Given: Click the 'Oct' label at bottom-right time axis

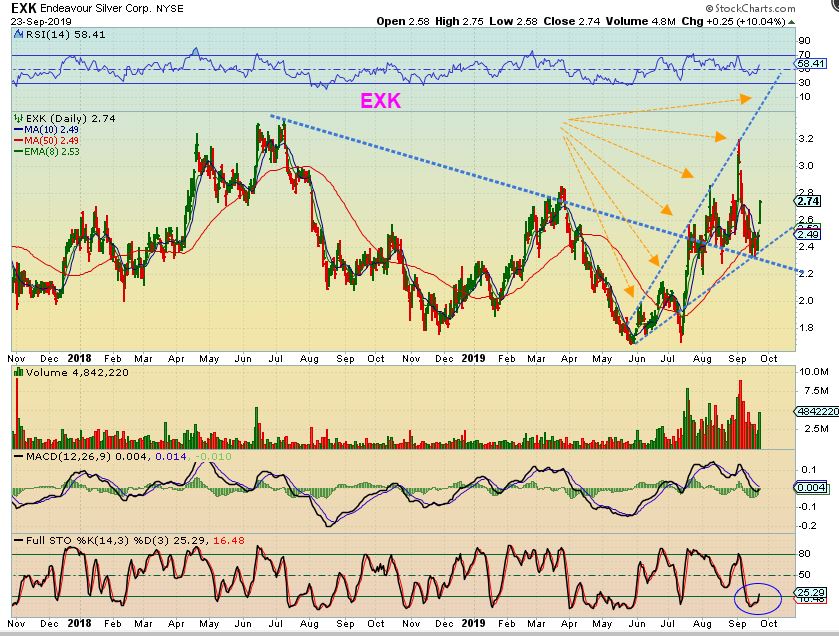Looking at the screenshot, I should 768,624.
